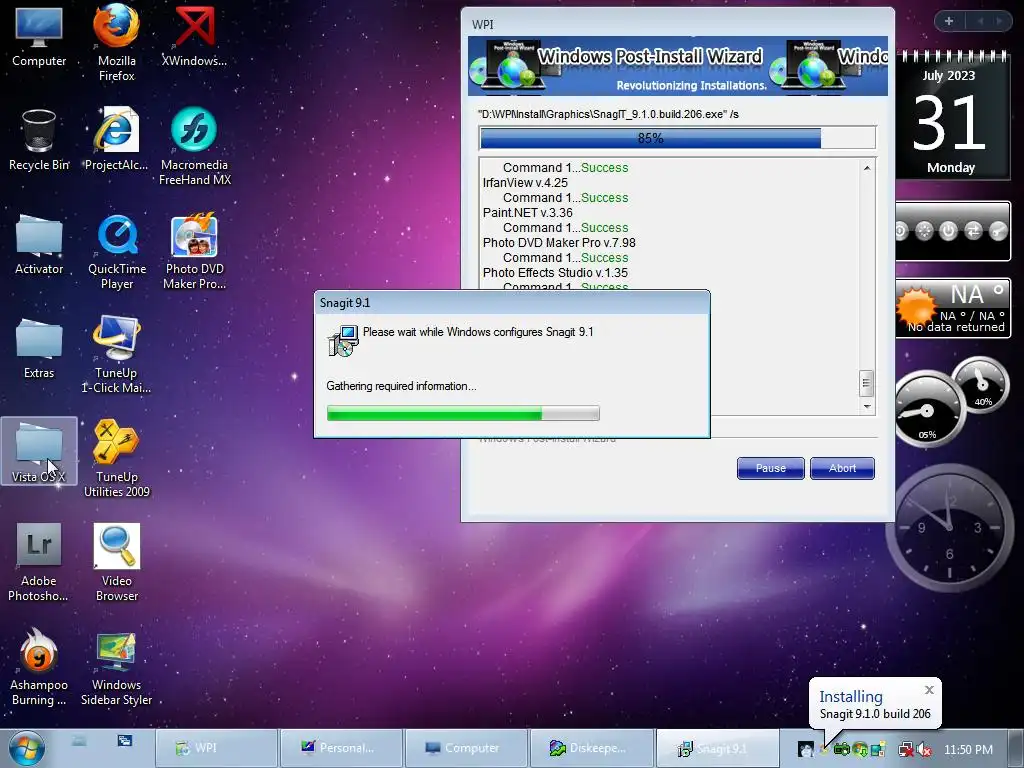The width and height of the screenshot is (1024, 768).
Task: Click the disconnected network tray icon
Action: 906,749
